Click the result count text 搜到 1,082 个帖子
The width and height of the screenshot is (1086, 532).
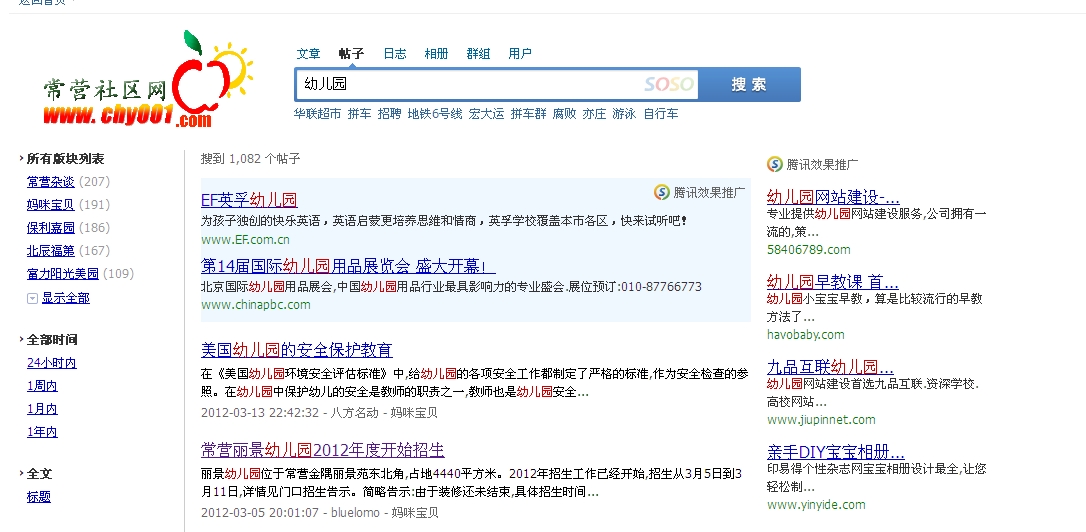pyautogui.click(x=251, y=159)
